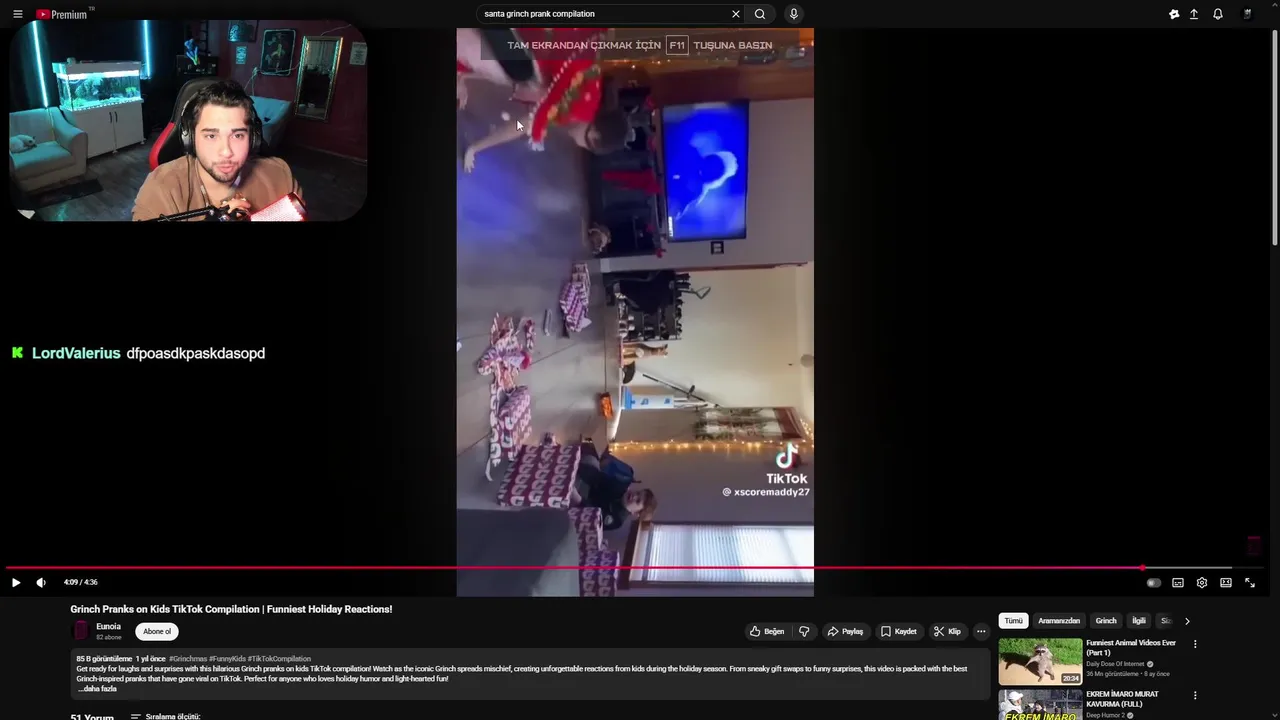Click the 85 B görüntüleme view count
This screenshot has width=1280, height=720.
click(104, 659)
